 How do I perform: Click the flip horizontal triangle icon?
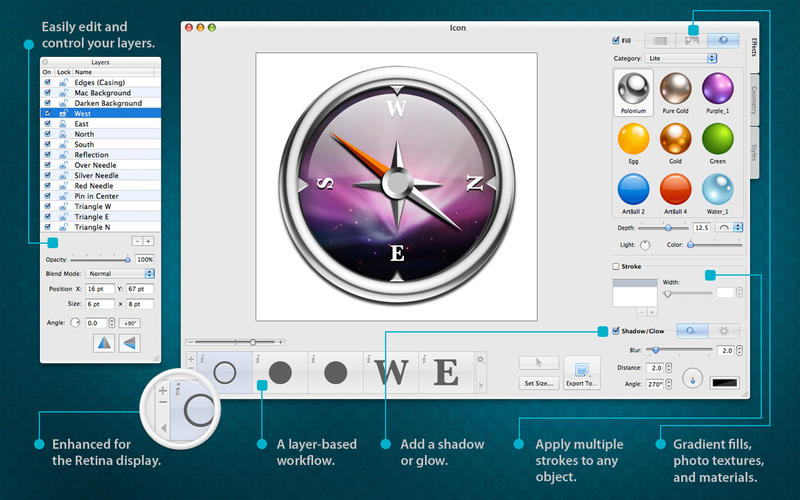[x=103, y=343]
